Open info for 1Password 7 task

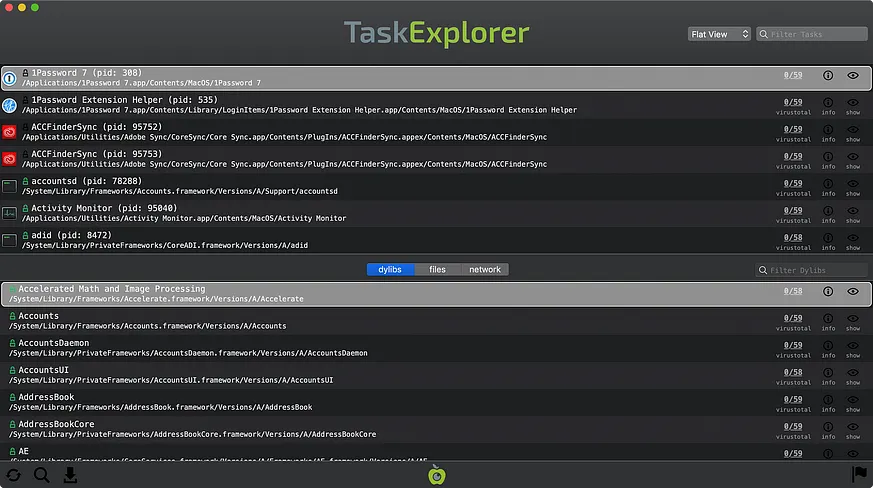pos(828,75)
